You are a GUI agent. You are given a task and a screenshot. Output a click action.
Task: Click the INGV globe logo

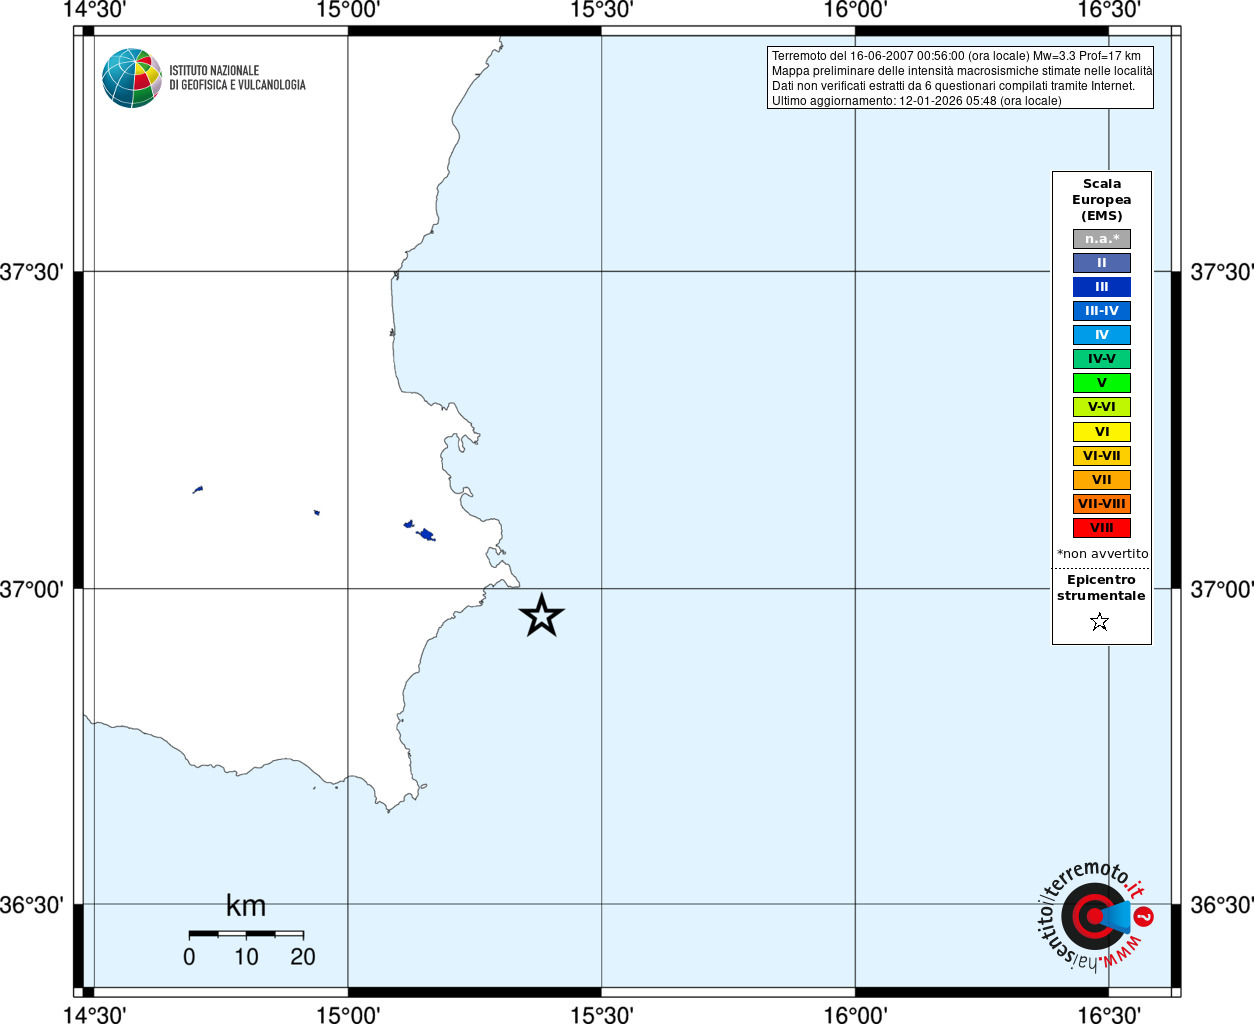(x=132, y=78)
